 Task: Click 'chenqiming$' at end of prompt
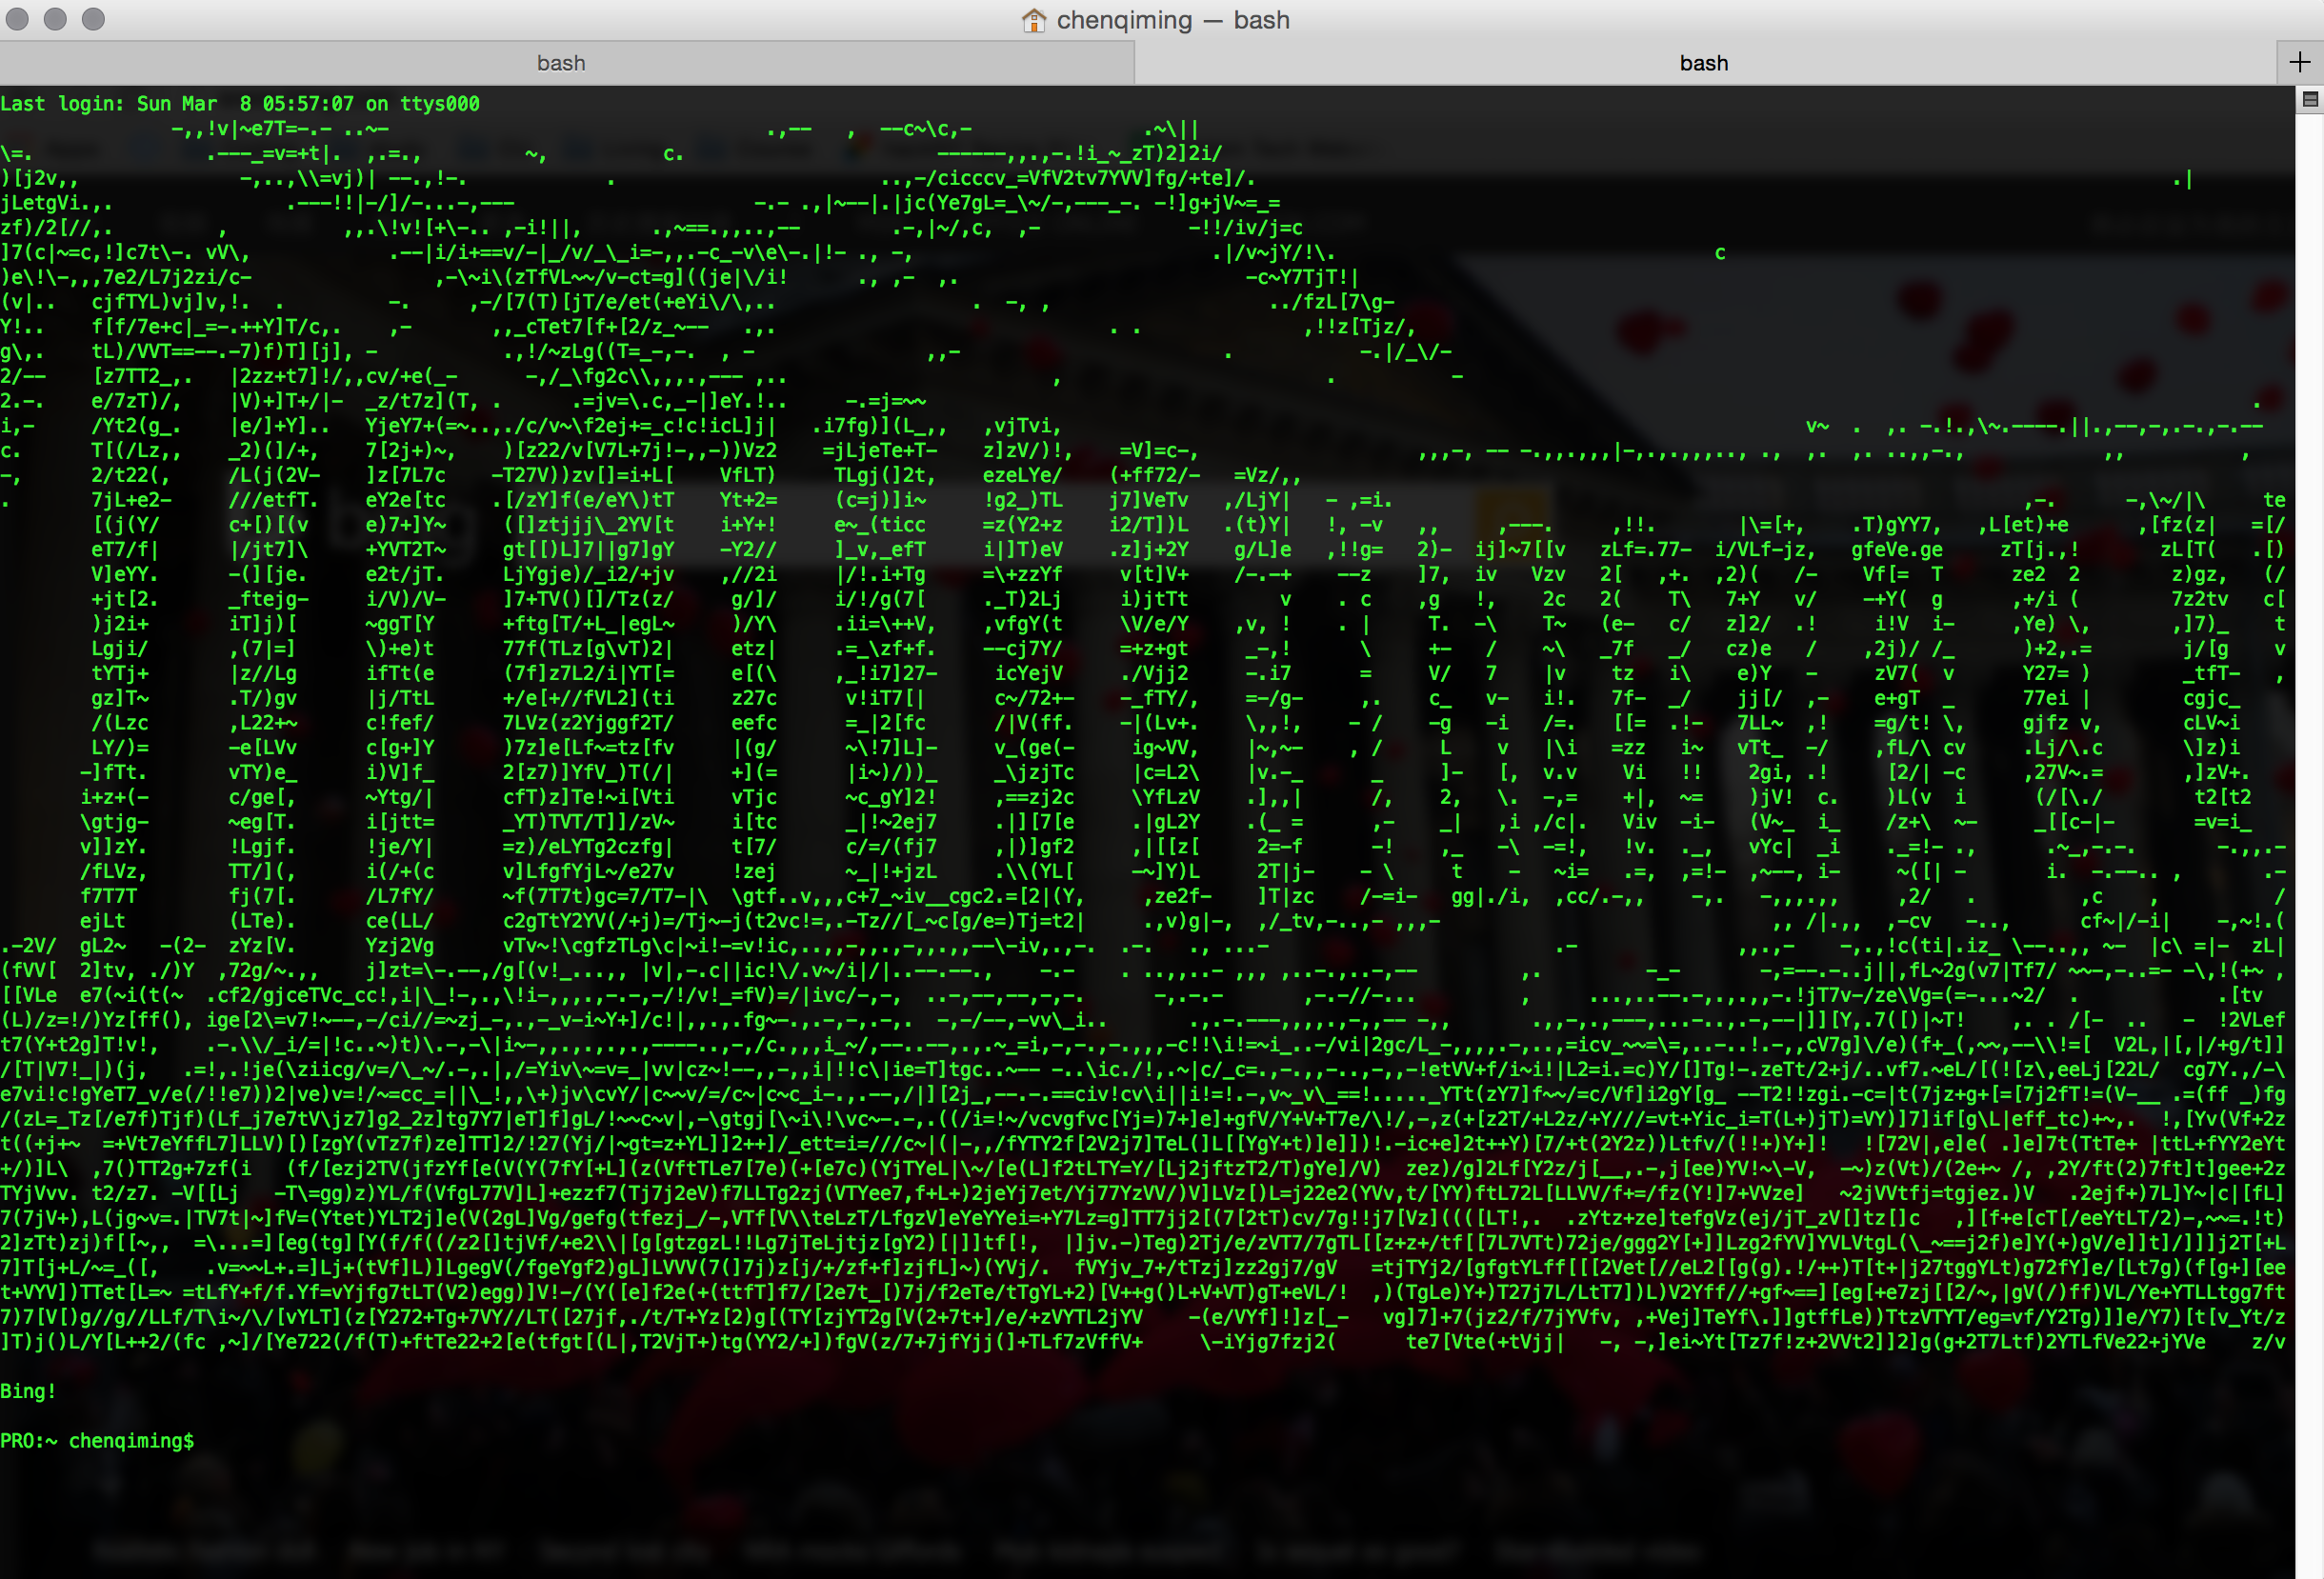coord(131,1441)
